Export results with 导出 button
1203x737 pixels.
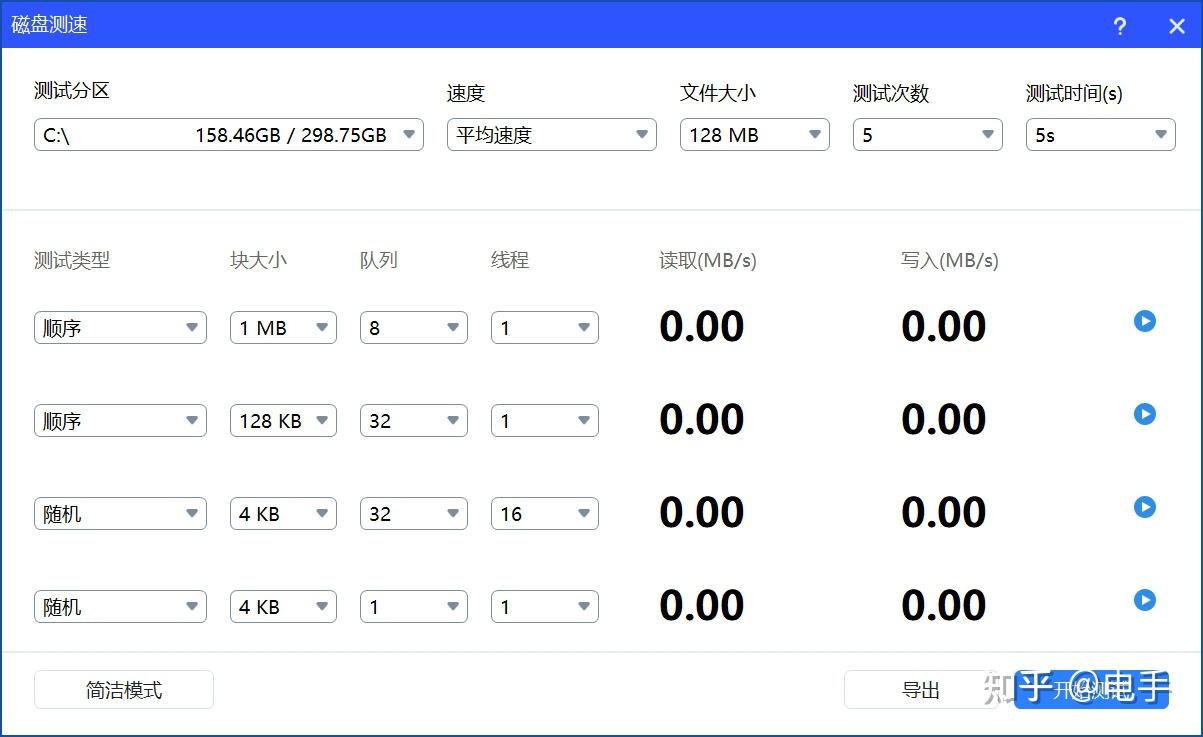click(922, 689)
